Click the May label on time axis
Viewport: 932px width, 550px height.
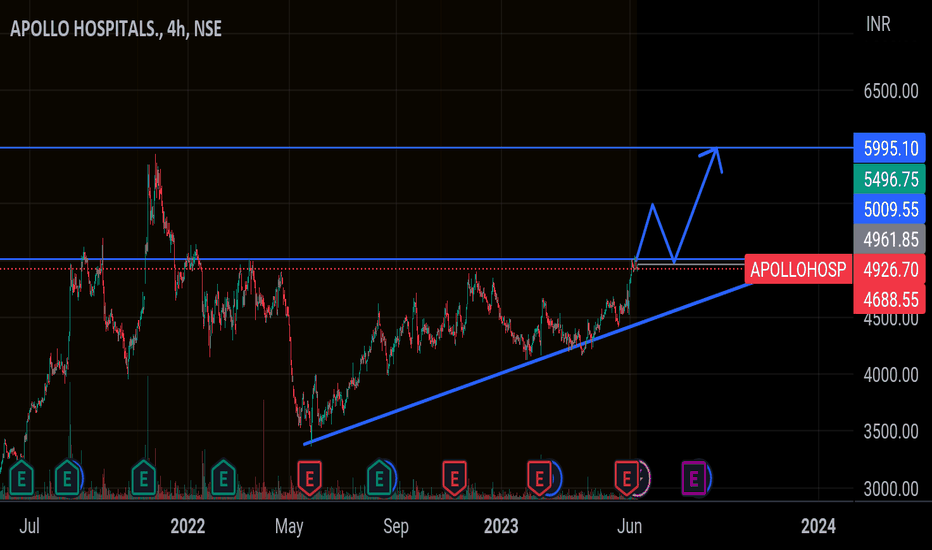pyautogui.click(x=289, y=526)
